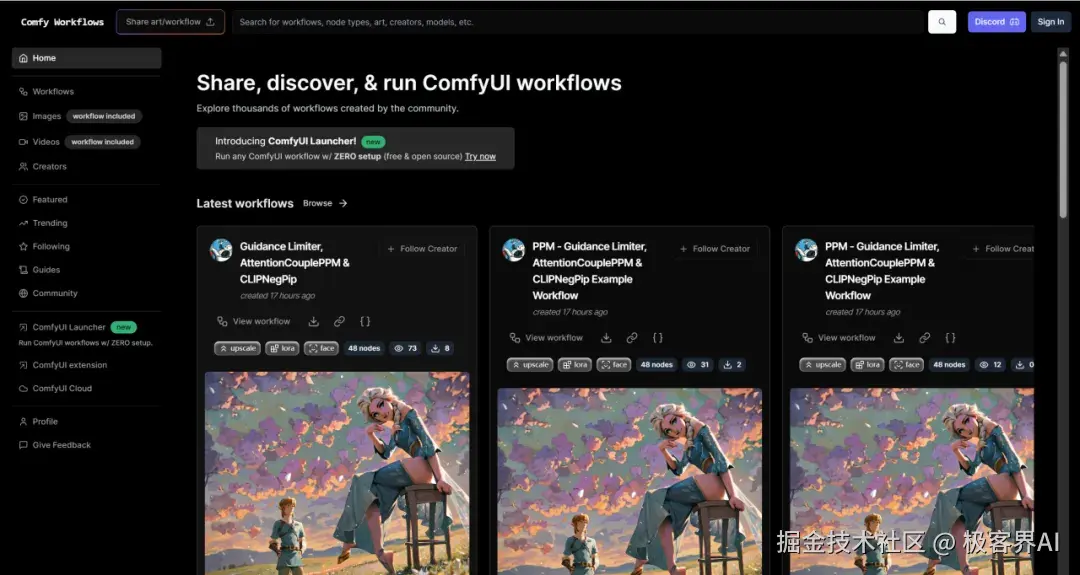Click face tag on first card
1080x575 pixels.
322,348
